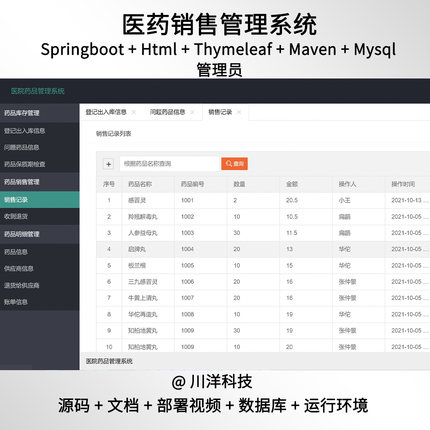Click the footer text 医院药品管理系统

coord(109,361)
